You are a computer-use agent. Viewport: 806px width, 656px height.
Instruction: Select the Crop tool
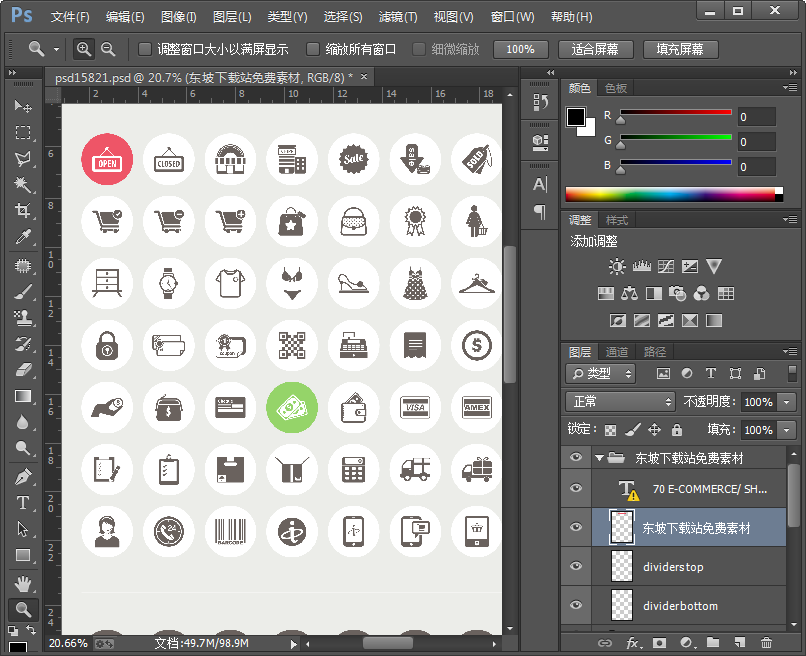22,211
